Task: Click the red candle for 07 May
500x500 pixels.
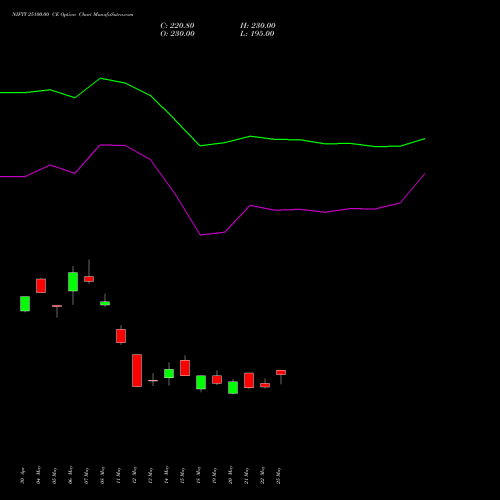Action: click(89, 279)
